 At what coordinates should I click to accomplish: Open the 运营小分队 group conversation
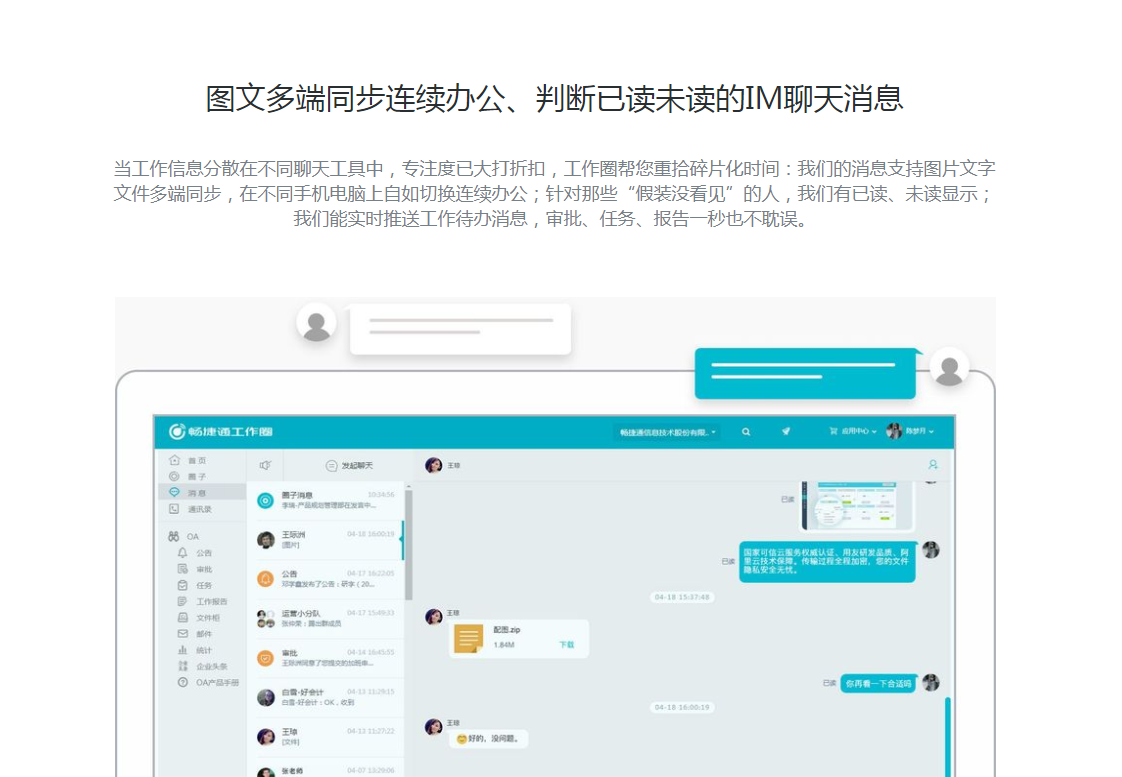(326, 618)
